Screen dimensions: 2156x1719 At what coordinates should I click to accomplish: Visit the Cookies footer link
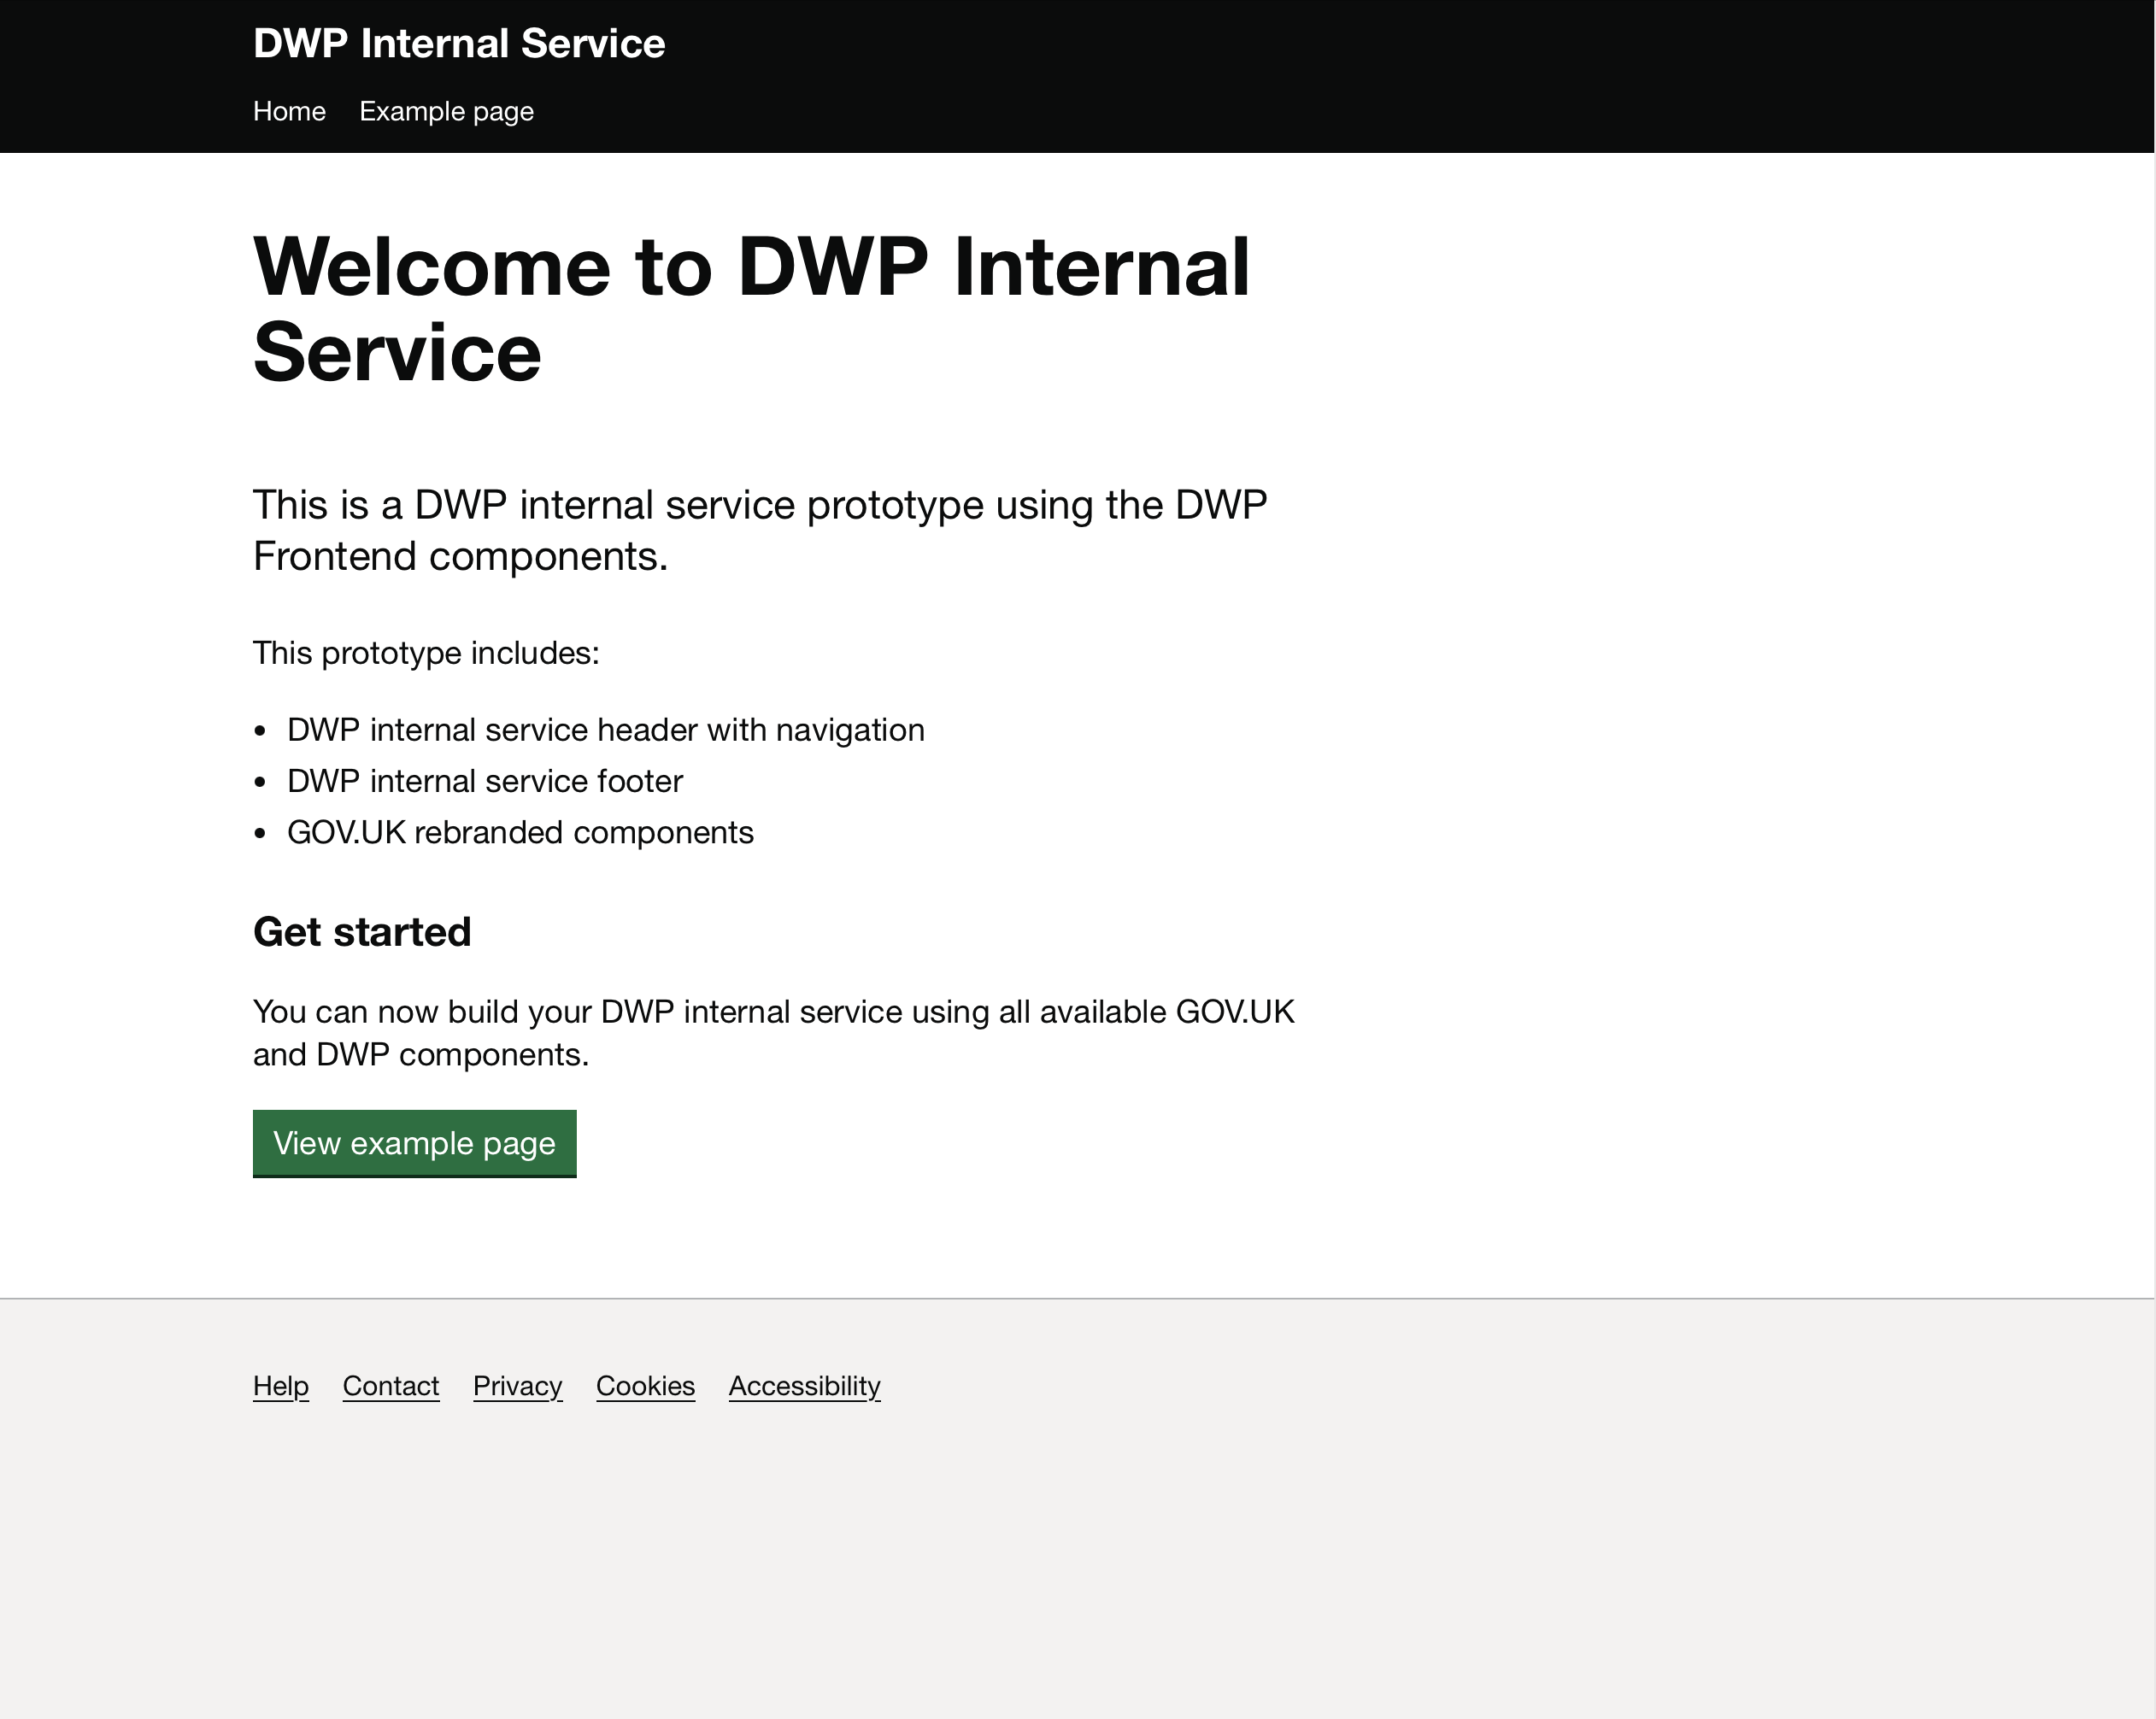tap(645, 1386)
